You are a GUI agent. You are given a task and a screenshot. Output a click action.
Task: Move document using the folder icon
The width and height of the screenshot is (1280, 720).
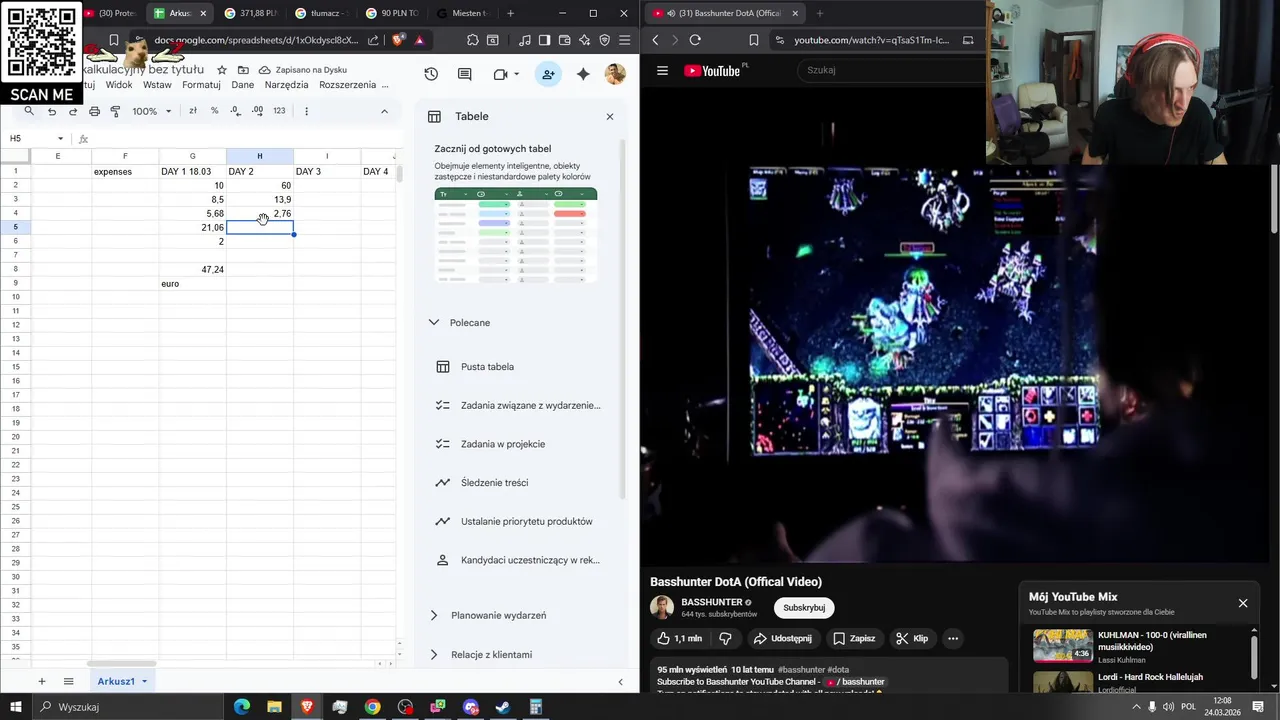tap(243, 70)
